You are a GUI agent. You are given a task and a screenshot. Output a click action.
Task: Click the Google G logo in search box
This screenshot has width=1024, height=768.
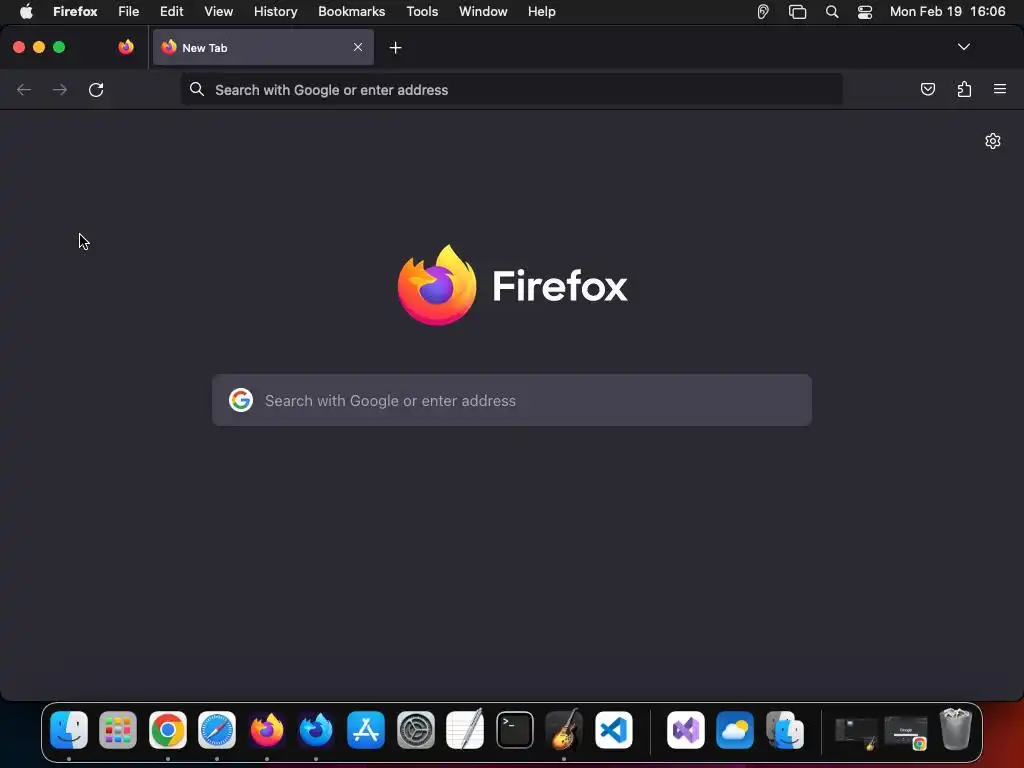pyautogui.click(x=241, y=400)
